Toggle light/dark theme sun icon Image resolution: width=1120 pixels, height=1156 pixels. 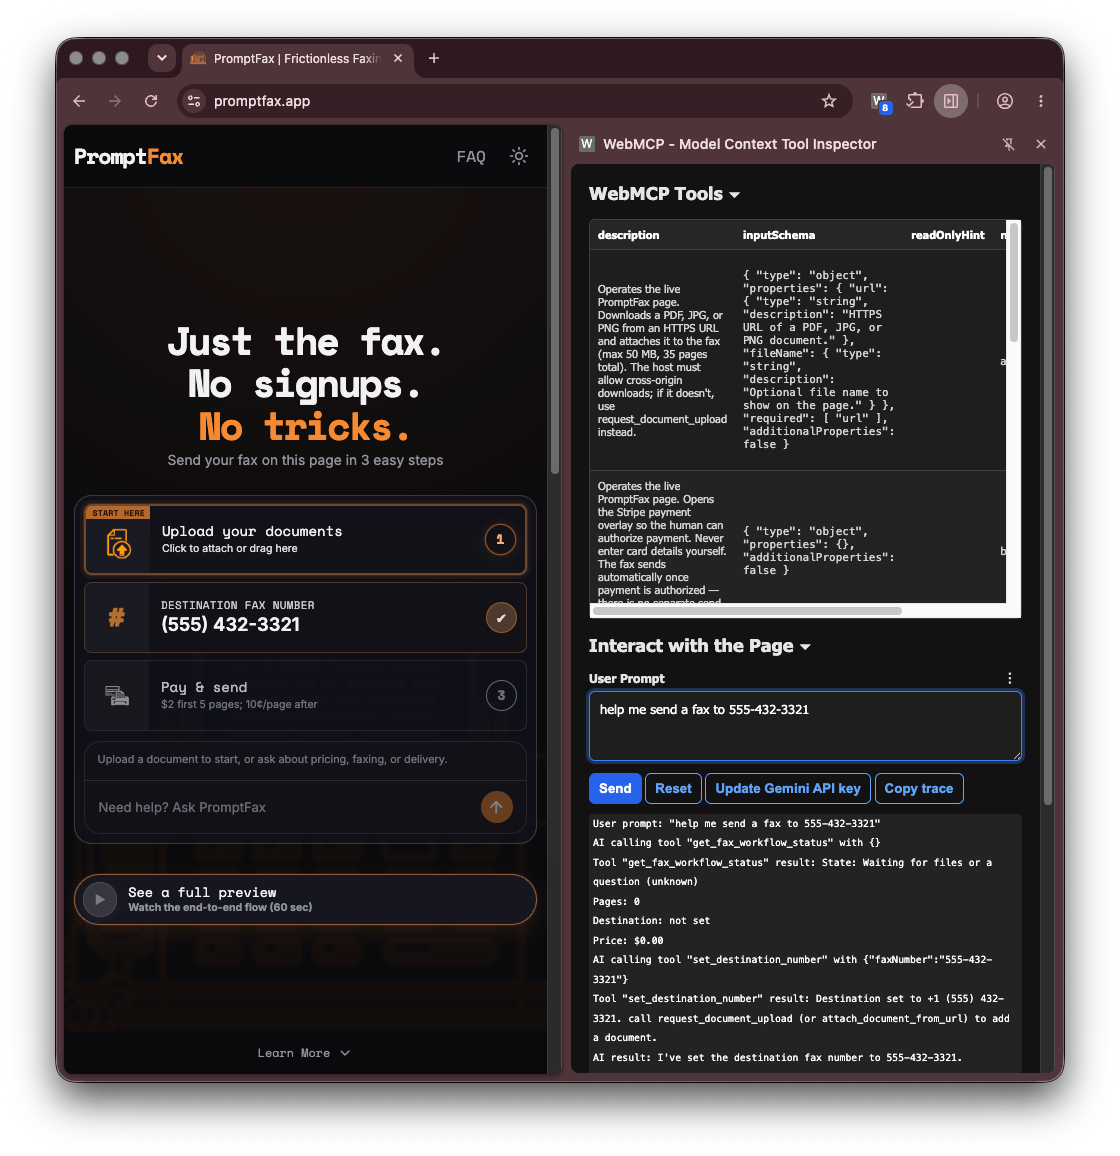coord(518,156)
